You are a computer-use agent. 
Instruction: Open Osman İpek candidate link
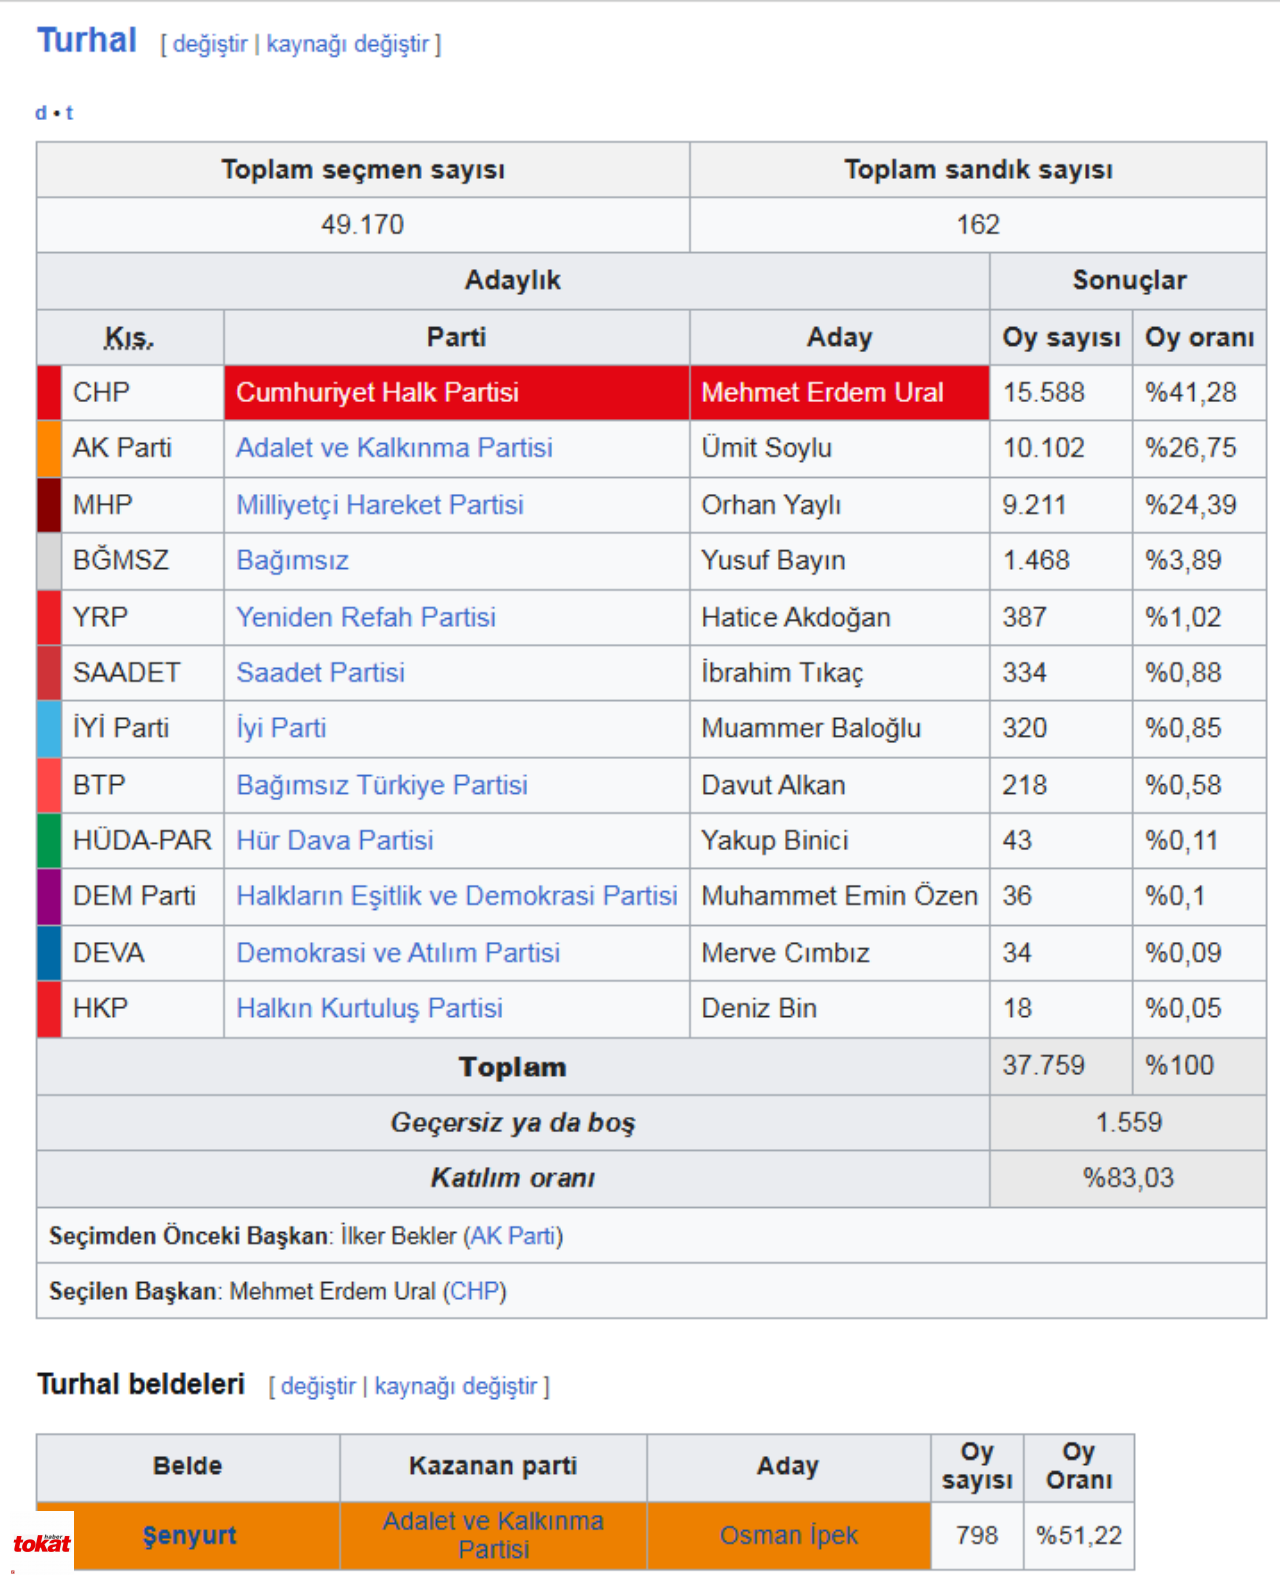pos(789,1535)
